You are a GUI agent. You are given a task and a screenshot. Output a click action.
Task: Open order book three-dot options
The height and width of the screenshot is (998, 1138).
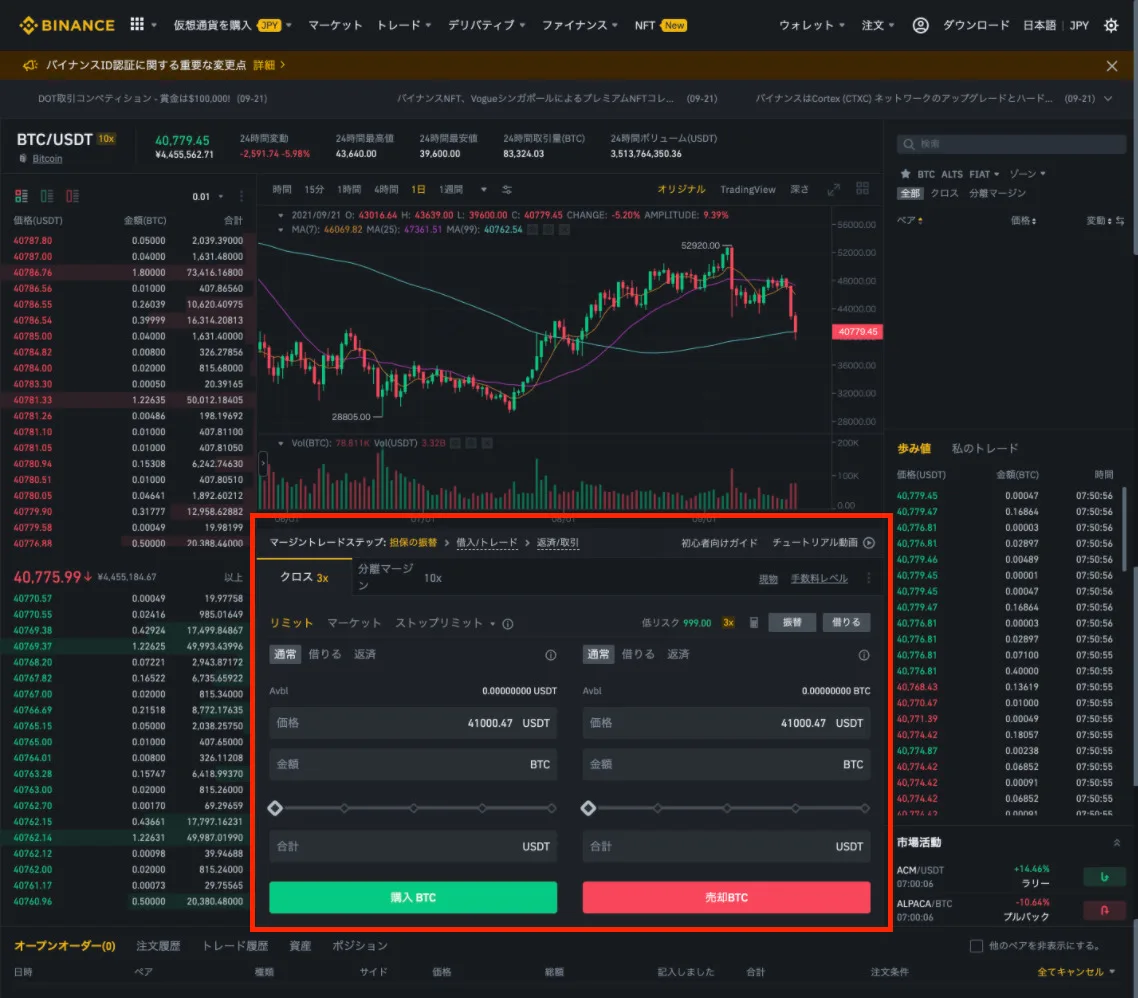(241, 197)
